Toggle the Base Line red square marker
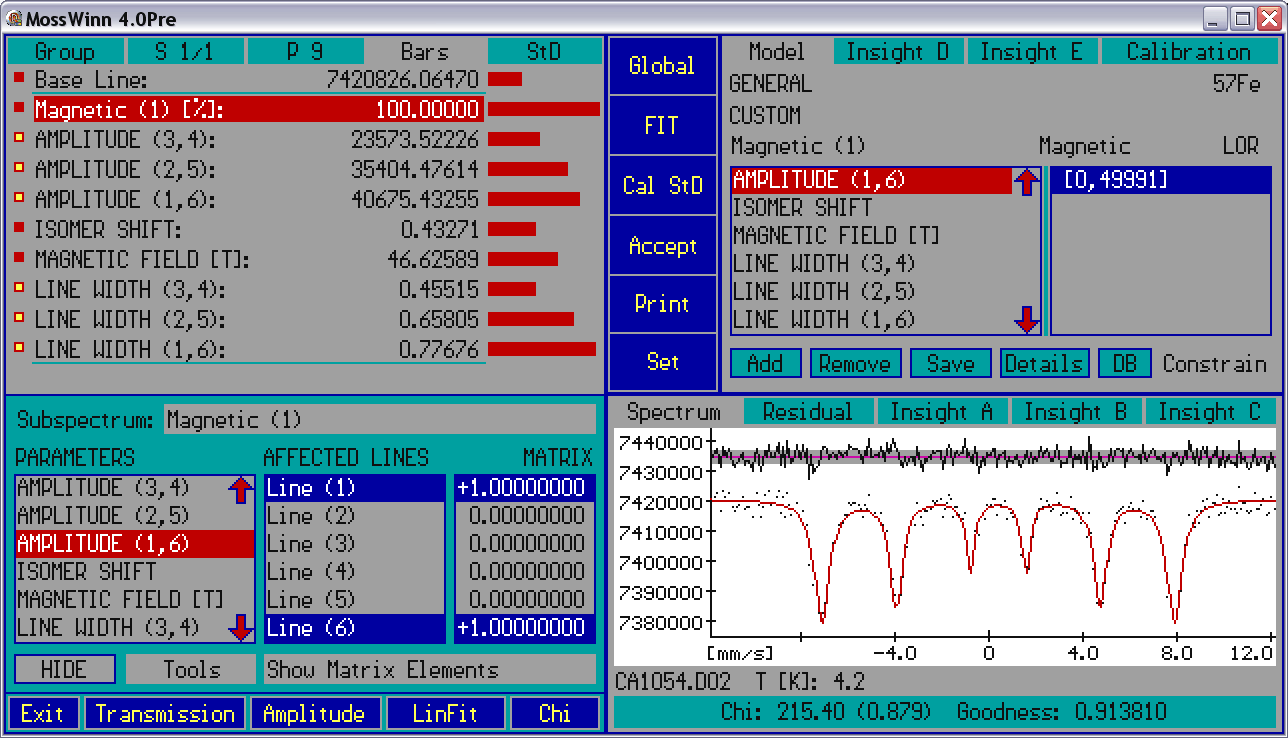Viewport: 1288px width, 738px height. (19, 78)
